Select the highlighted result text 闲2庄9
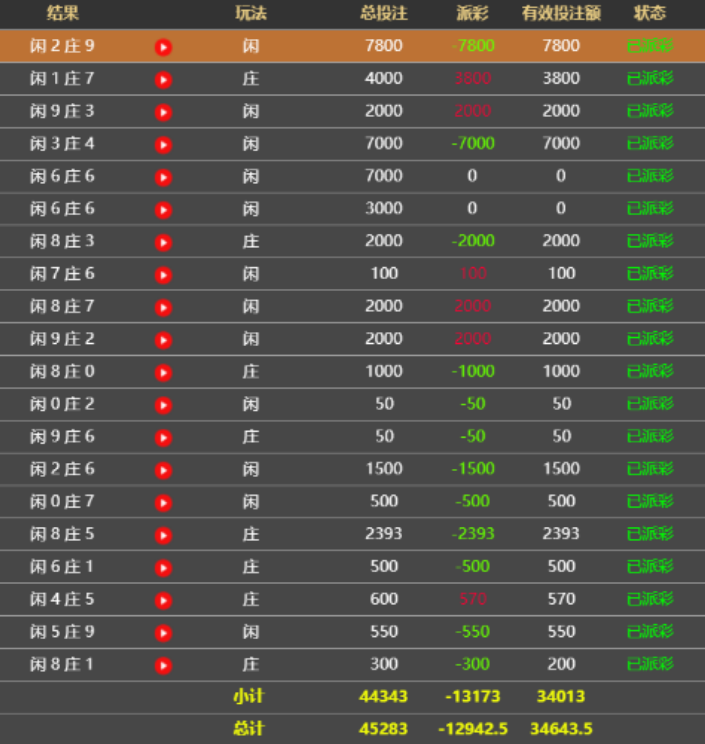 [x=62, y=46]
